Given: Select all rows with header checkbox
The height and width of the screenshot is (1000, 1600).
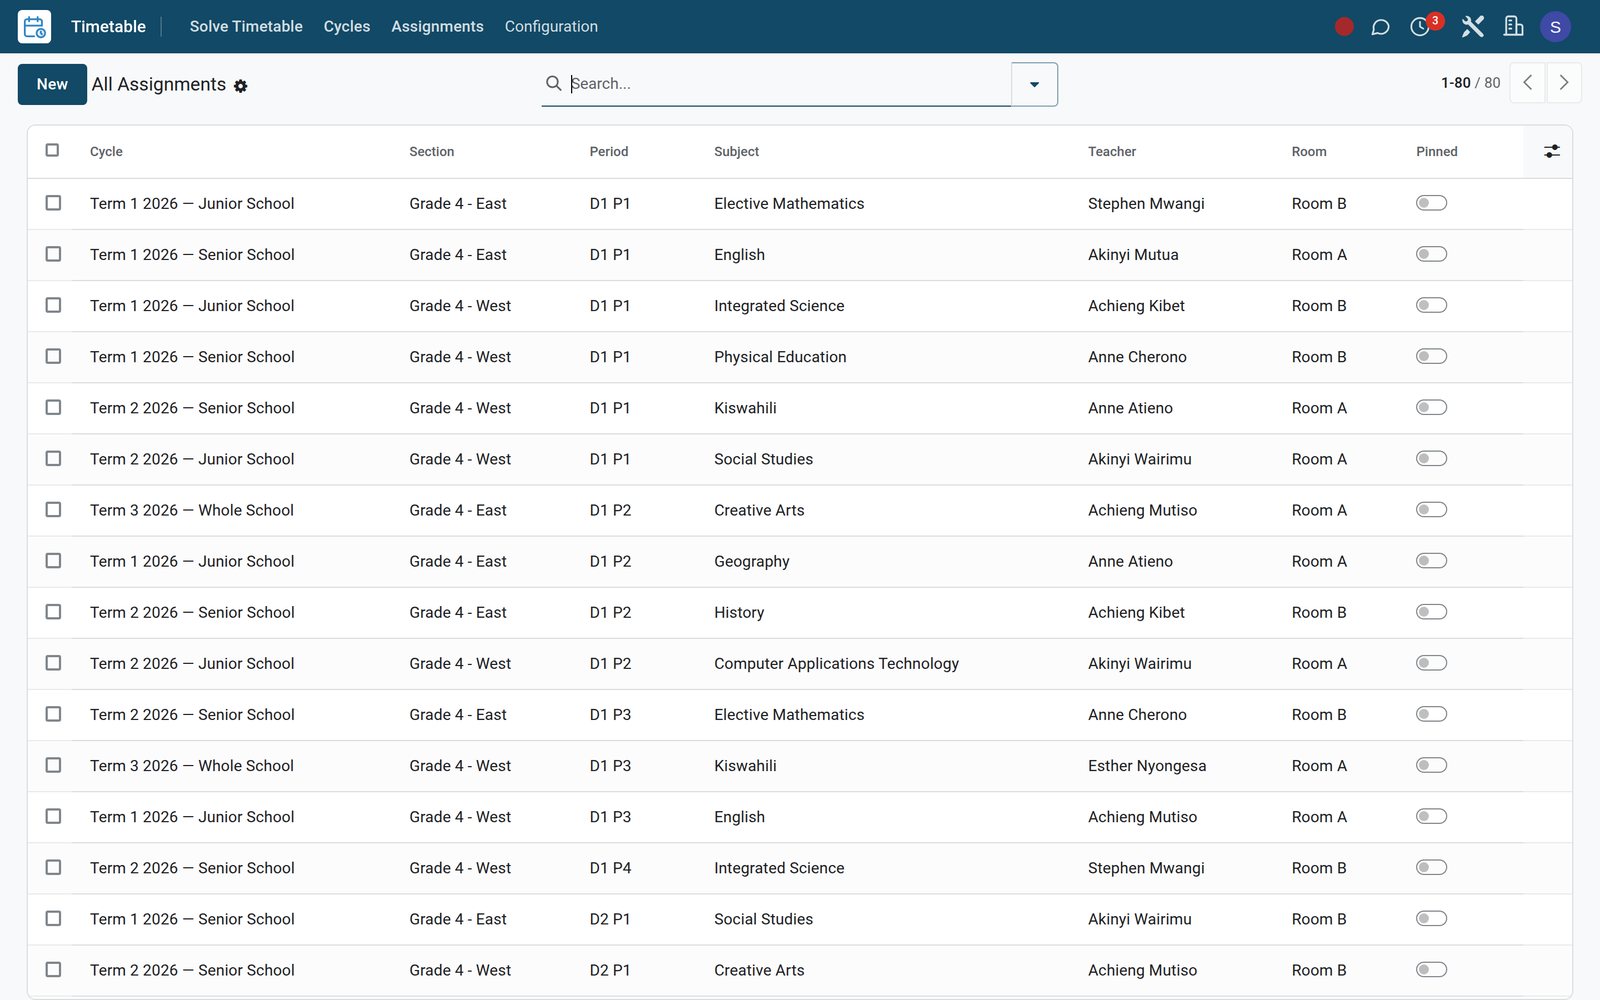Looking at the screenshot, I should pyautogui.click(x=53, y=150).
